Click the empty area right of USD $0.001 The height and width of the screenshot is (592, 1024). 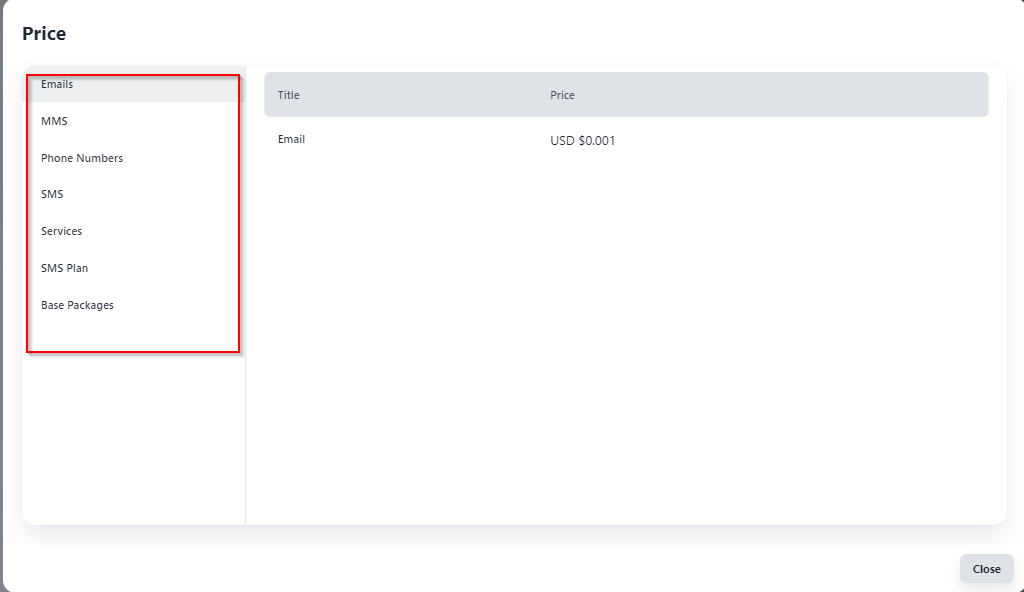click(x=800, y=141)
